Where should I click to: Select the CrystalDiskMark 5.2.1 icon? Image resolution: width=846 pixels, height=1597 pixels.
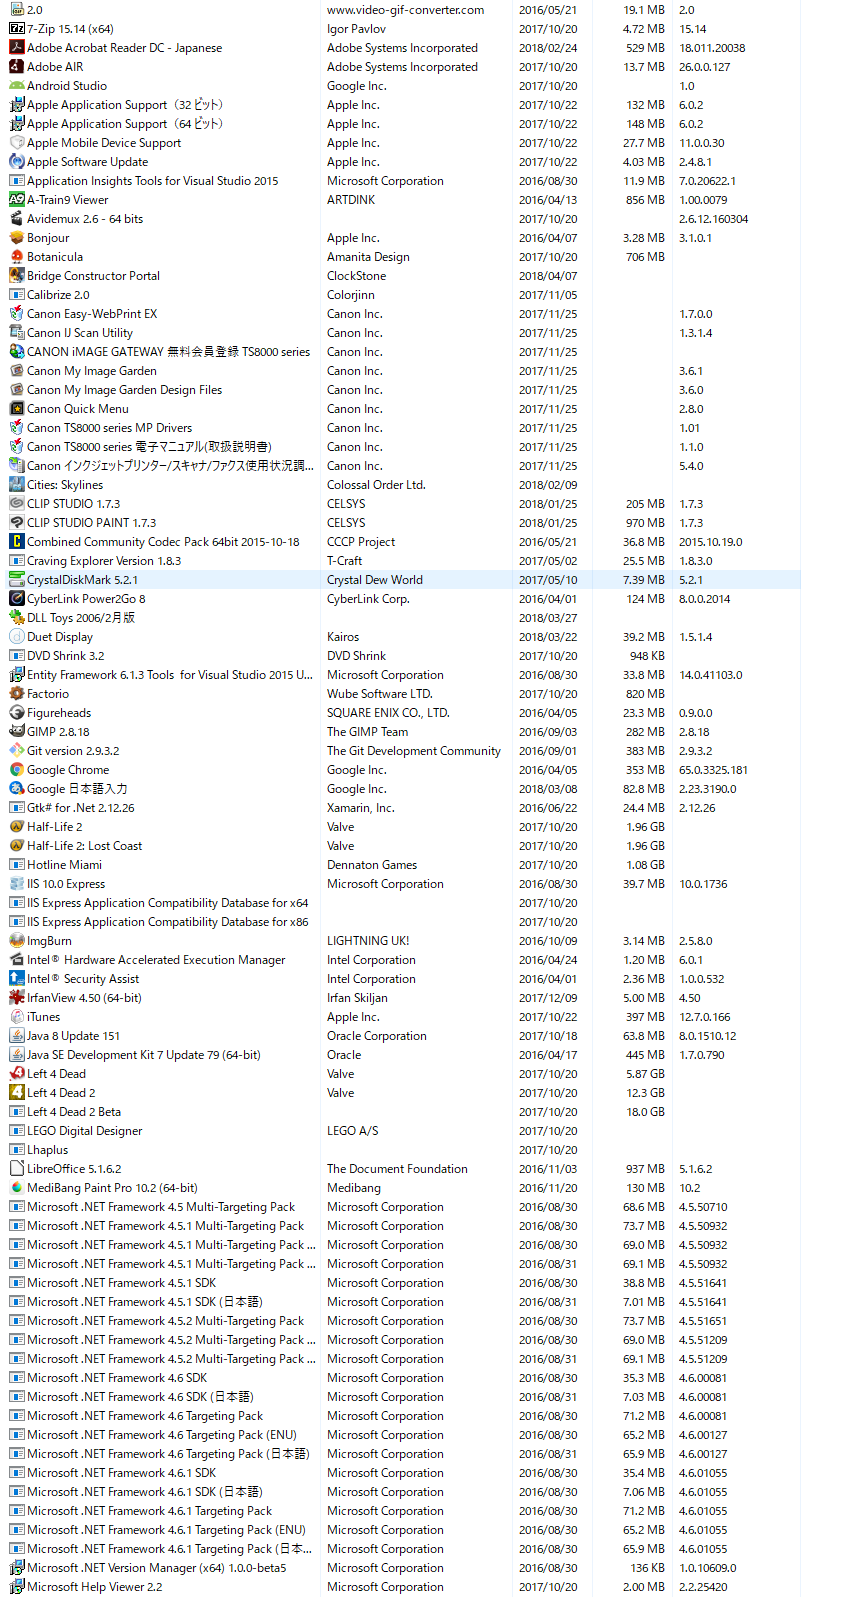tap(16, 579)
